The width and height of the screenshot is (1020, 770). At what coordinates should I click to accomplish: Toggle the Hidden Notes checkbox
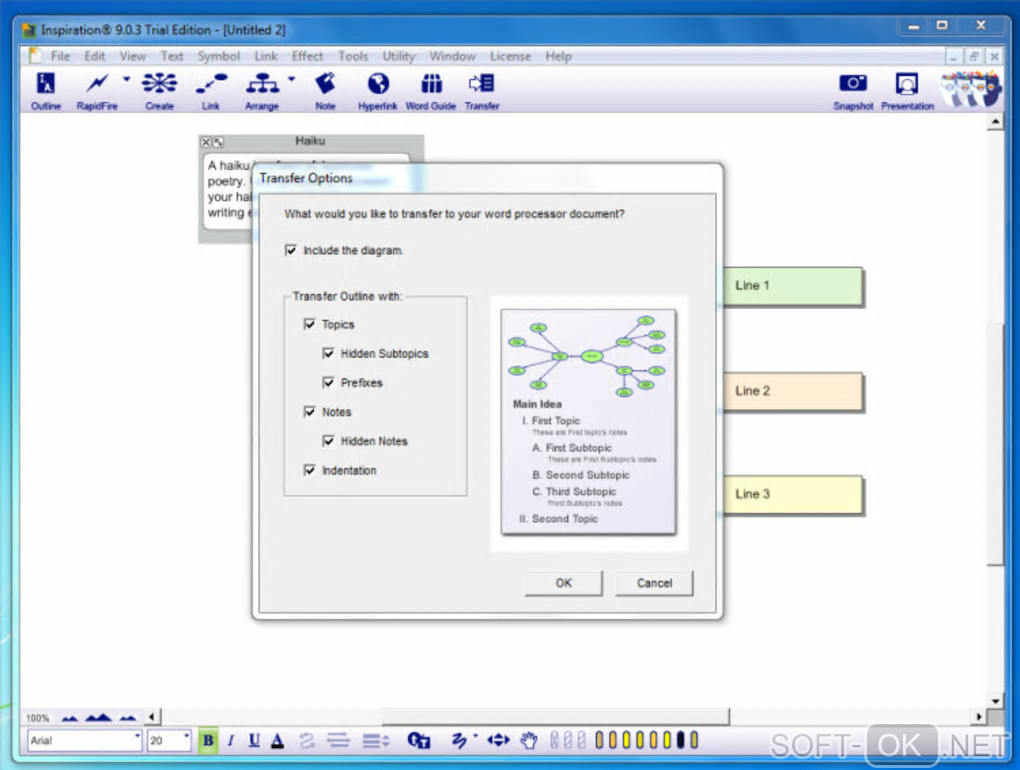tap(329, 441)
